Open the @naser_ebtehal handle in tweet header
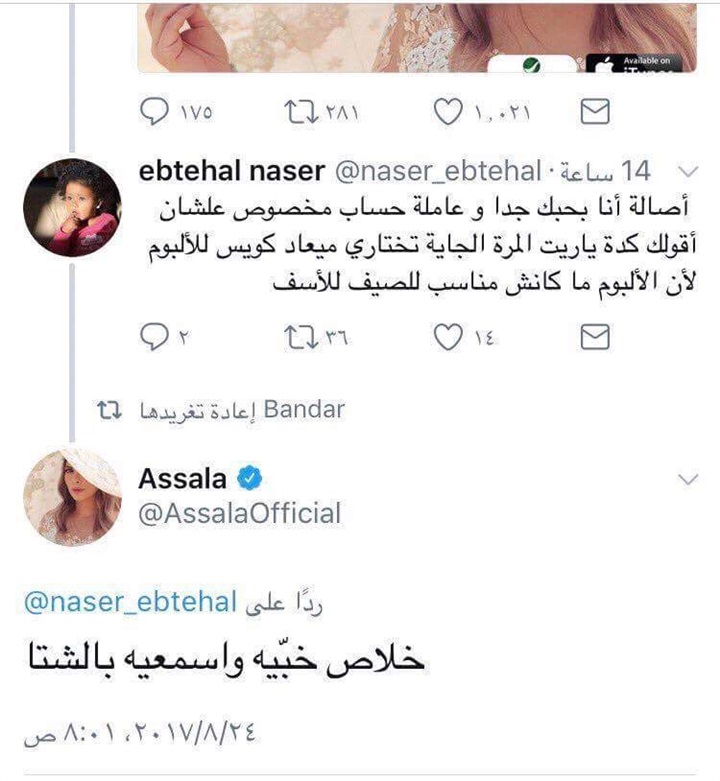Screen dimensions: 720x781 438,171
